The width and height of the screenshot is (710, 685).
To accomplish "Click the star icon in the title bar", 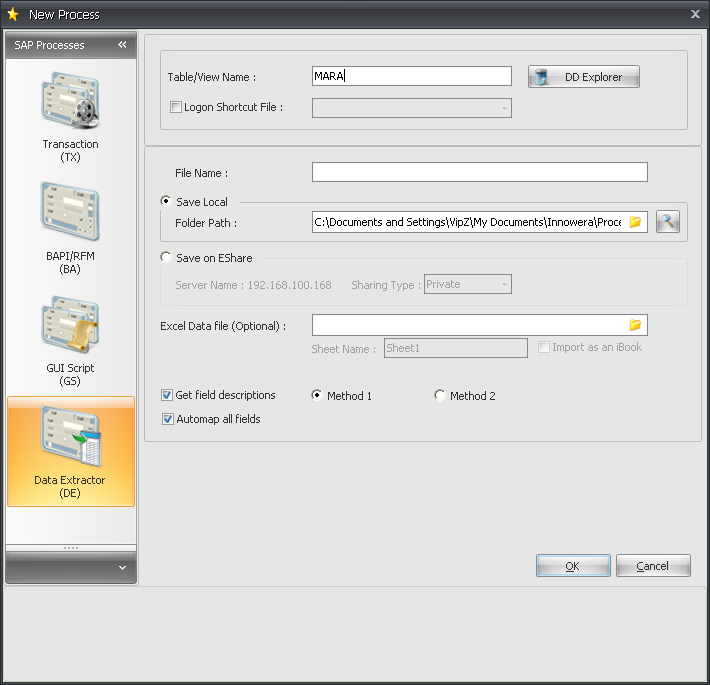I will point(13,14).
